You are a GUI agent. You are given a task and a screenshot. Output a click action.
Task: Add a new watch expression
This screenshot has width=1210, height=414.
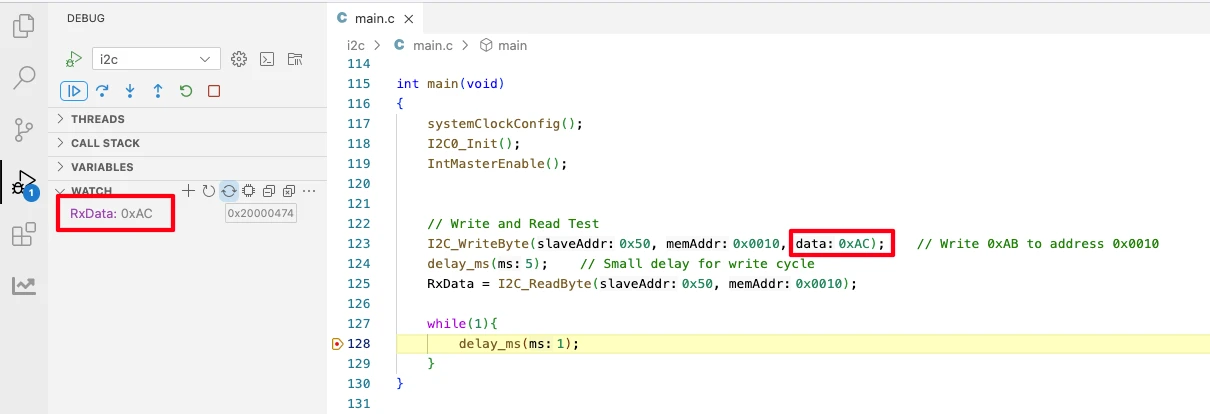(187, 191)
